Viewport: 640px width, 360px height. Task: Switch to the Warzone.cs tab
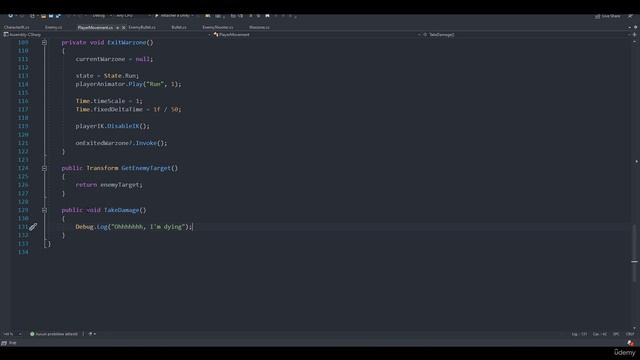click(x=259, y=27)
